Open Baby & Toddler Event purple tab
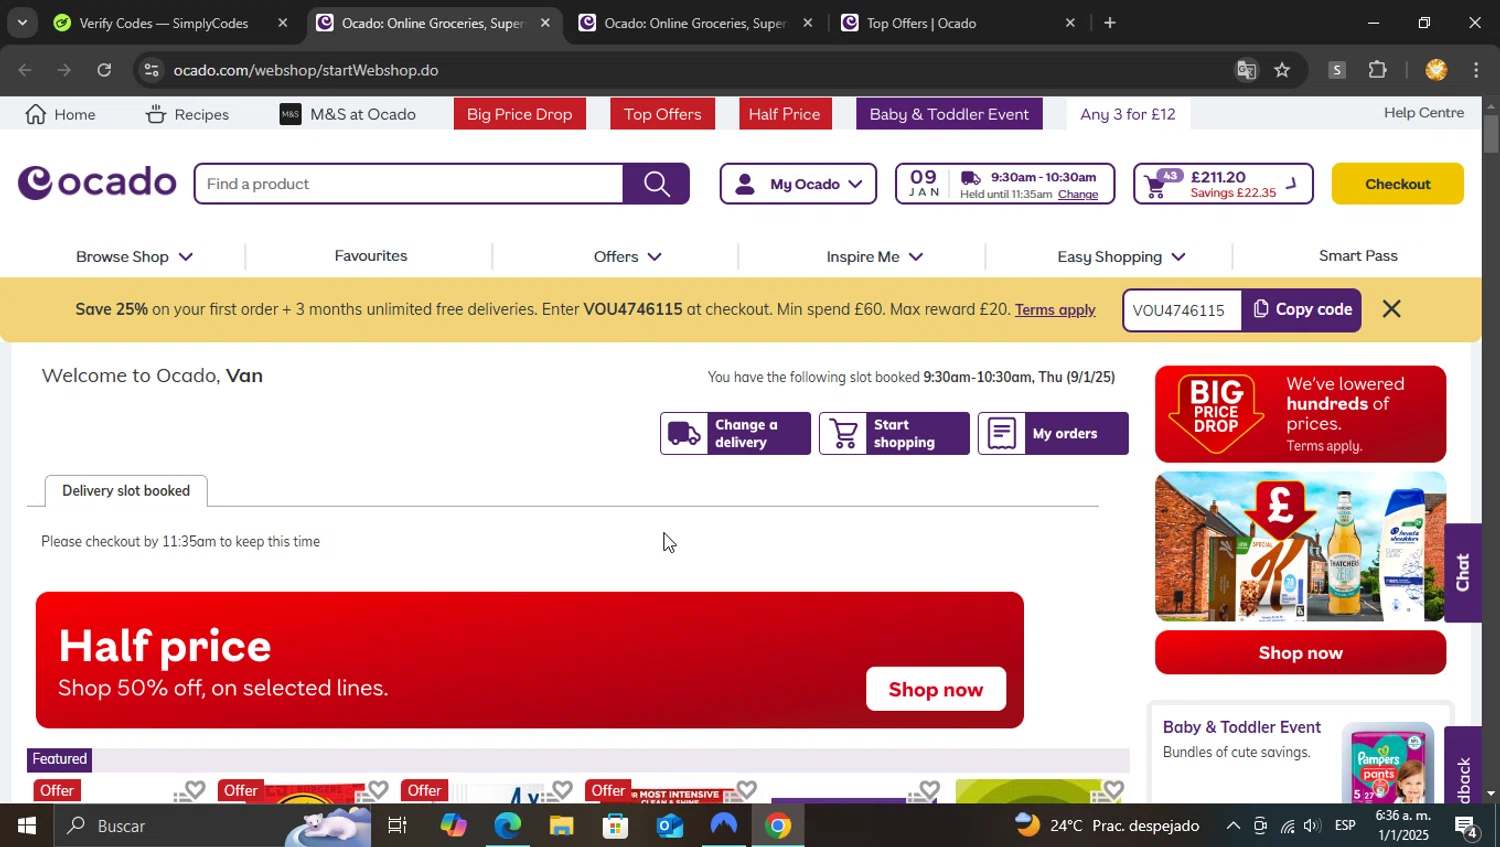This screenshot has width=1500, height=847. (x=949, y=114)
